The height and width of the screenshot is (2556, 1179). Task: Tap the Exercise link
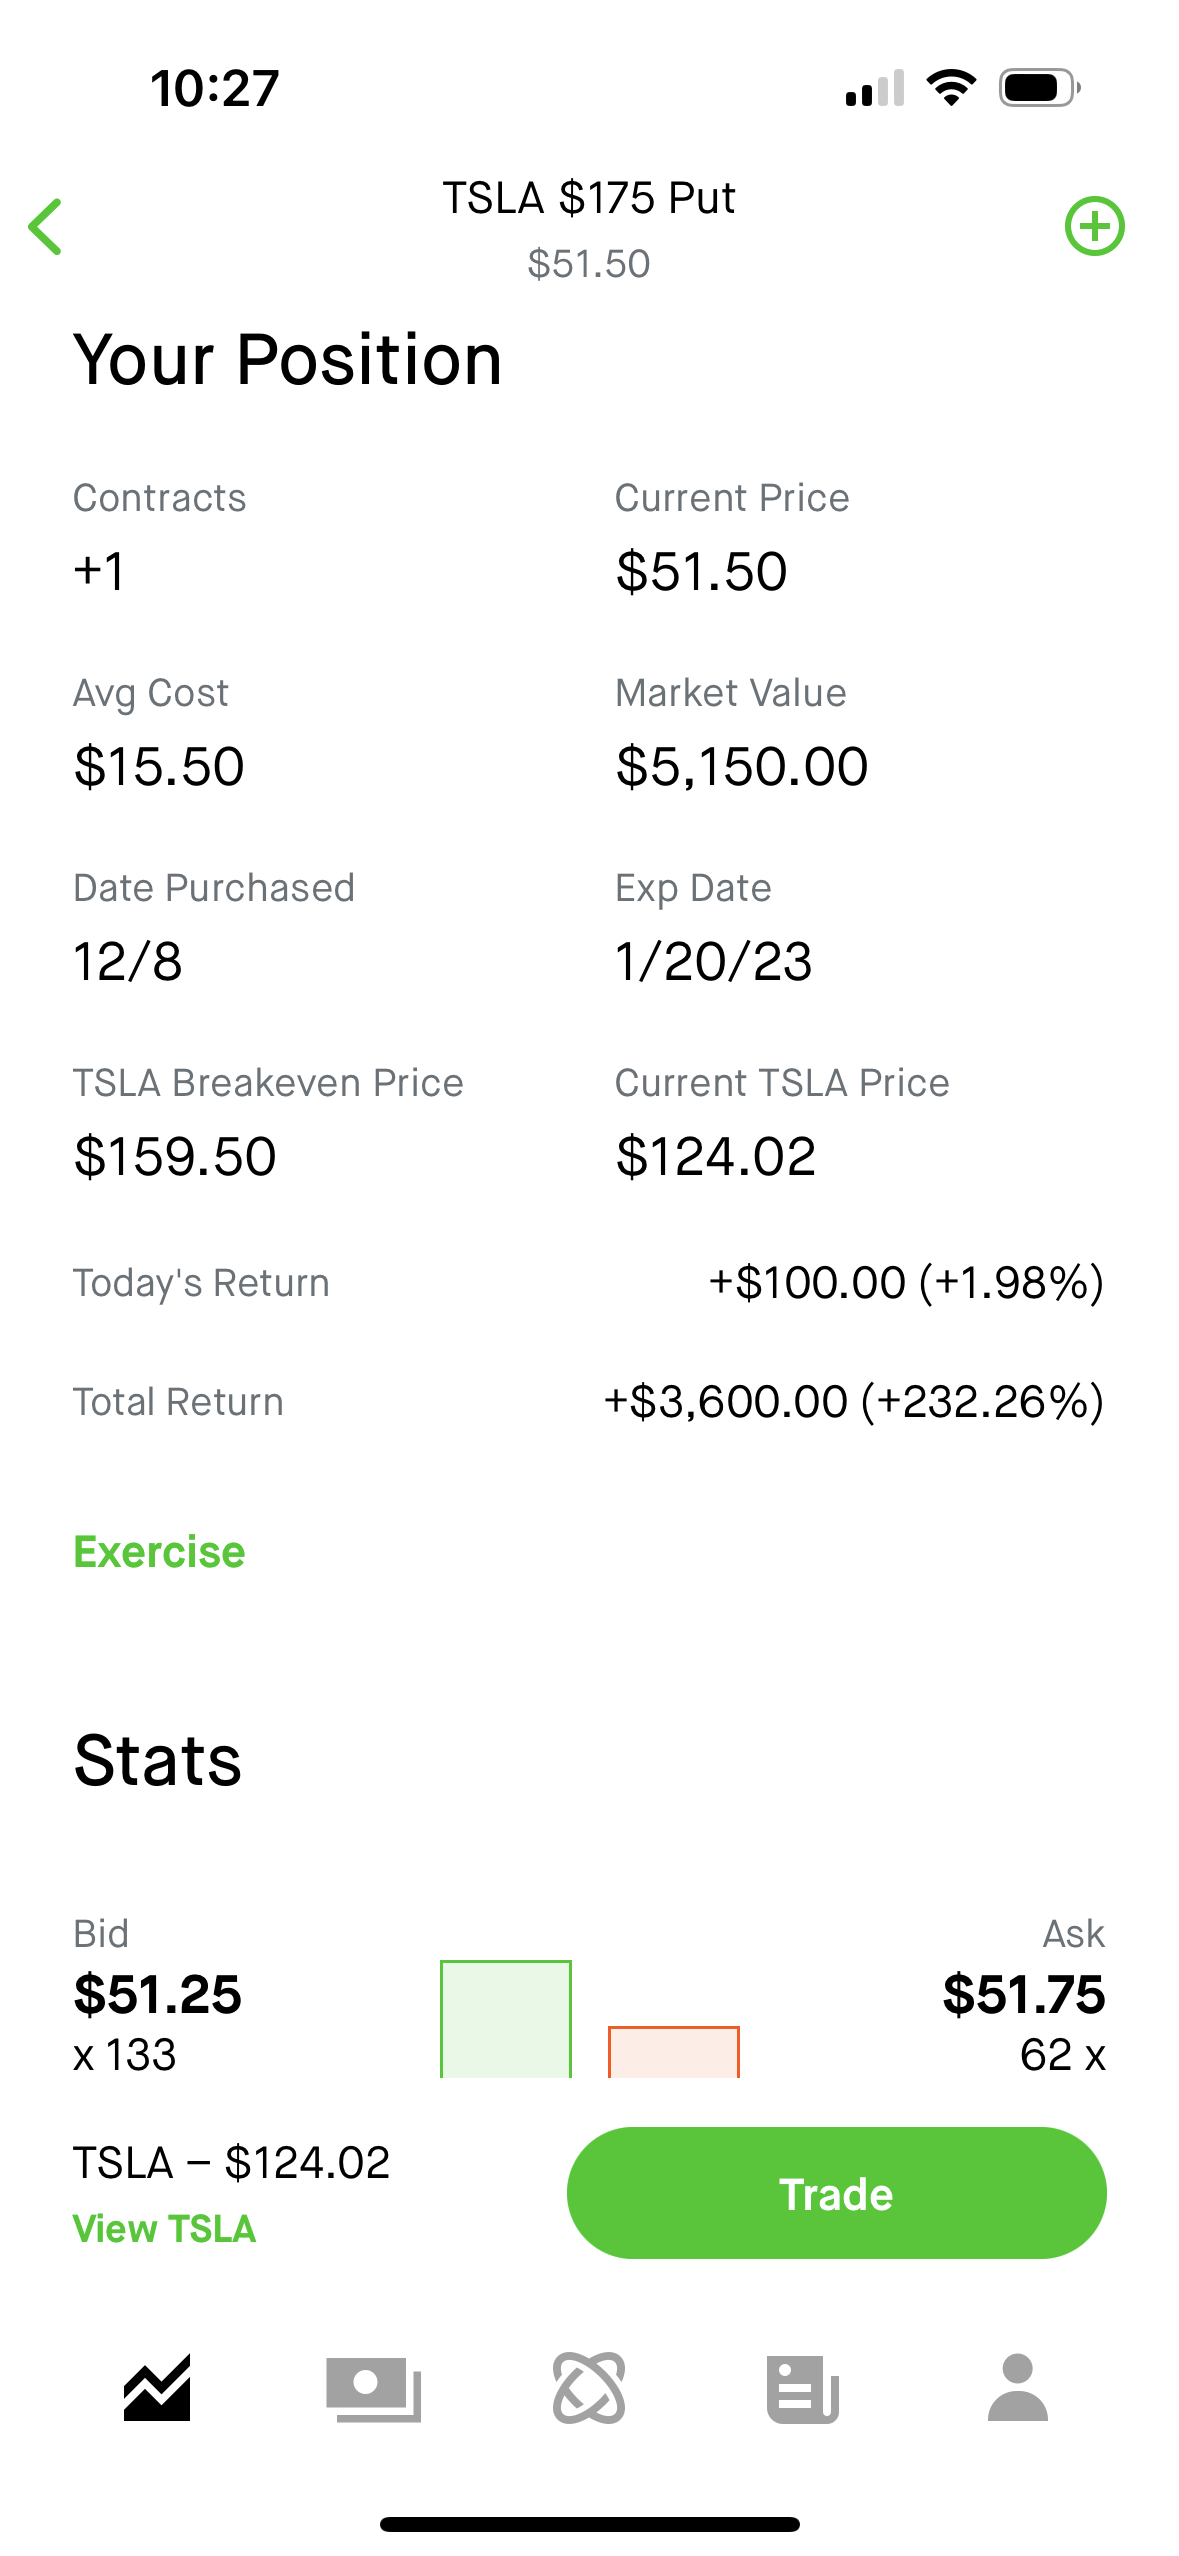pos(159,1552)
